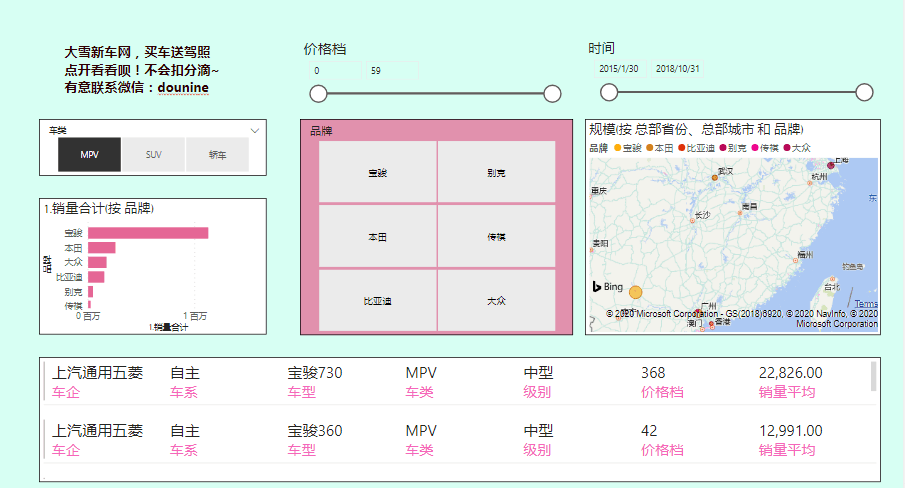
Task: Filter by 比亚迪 in brand slicer
Action: coord(377,301)
